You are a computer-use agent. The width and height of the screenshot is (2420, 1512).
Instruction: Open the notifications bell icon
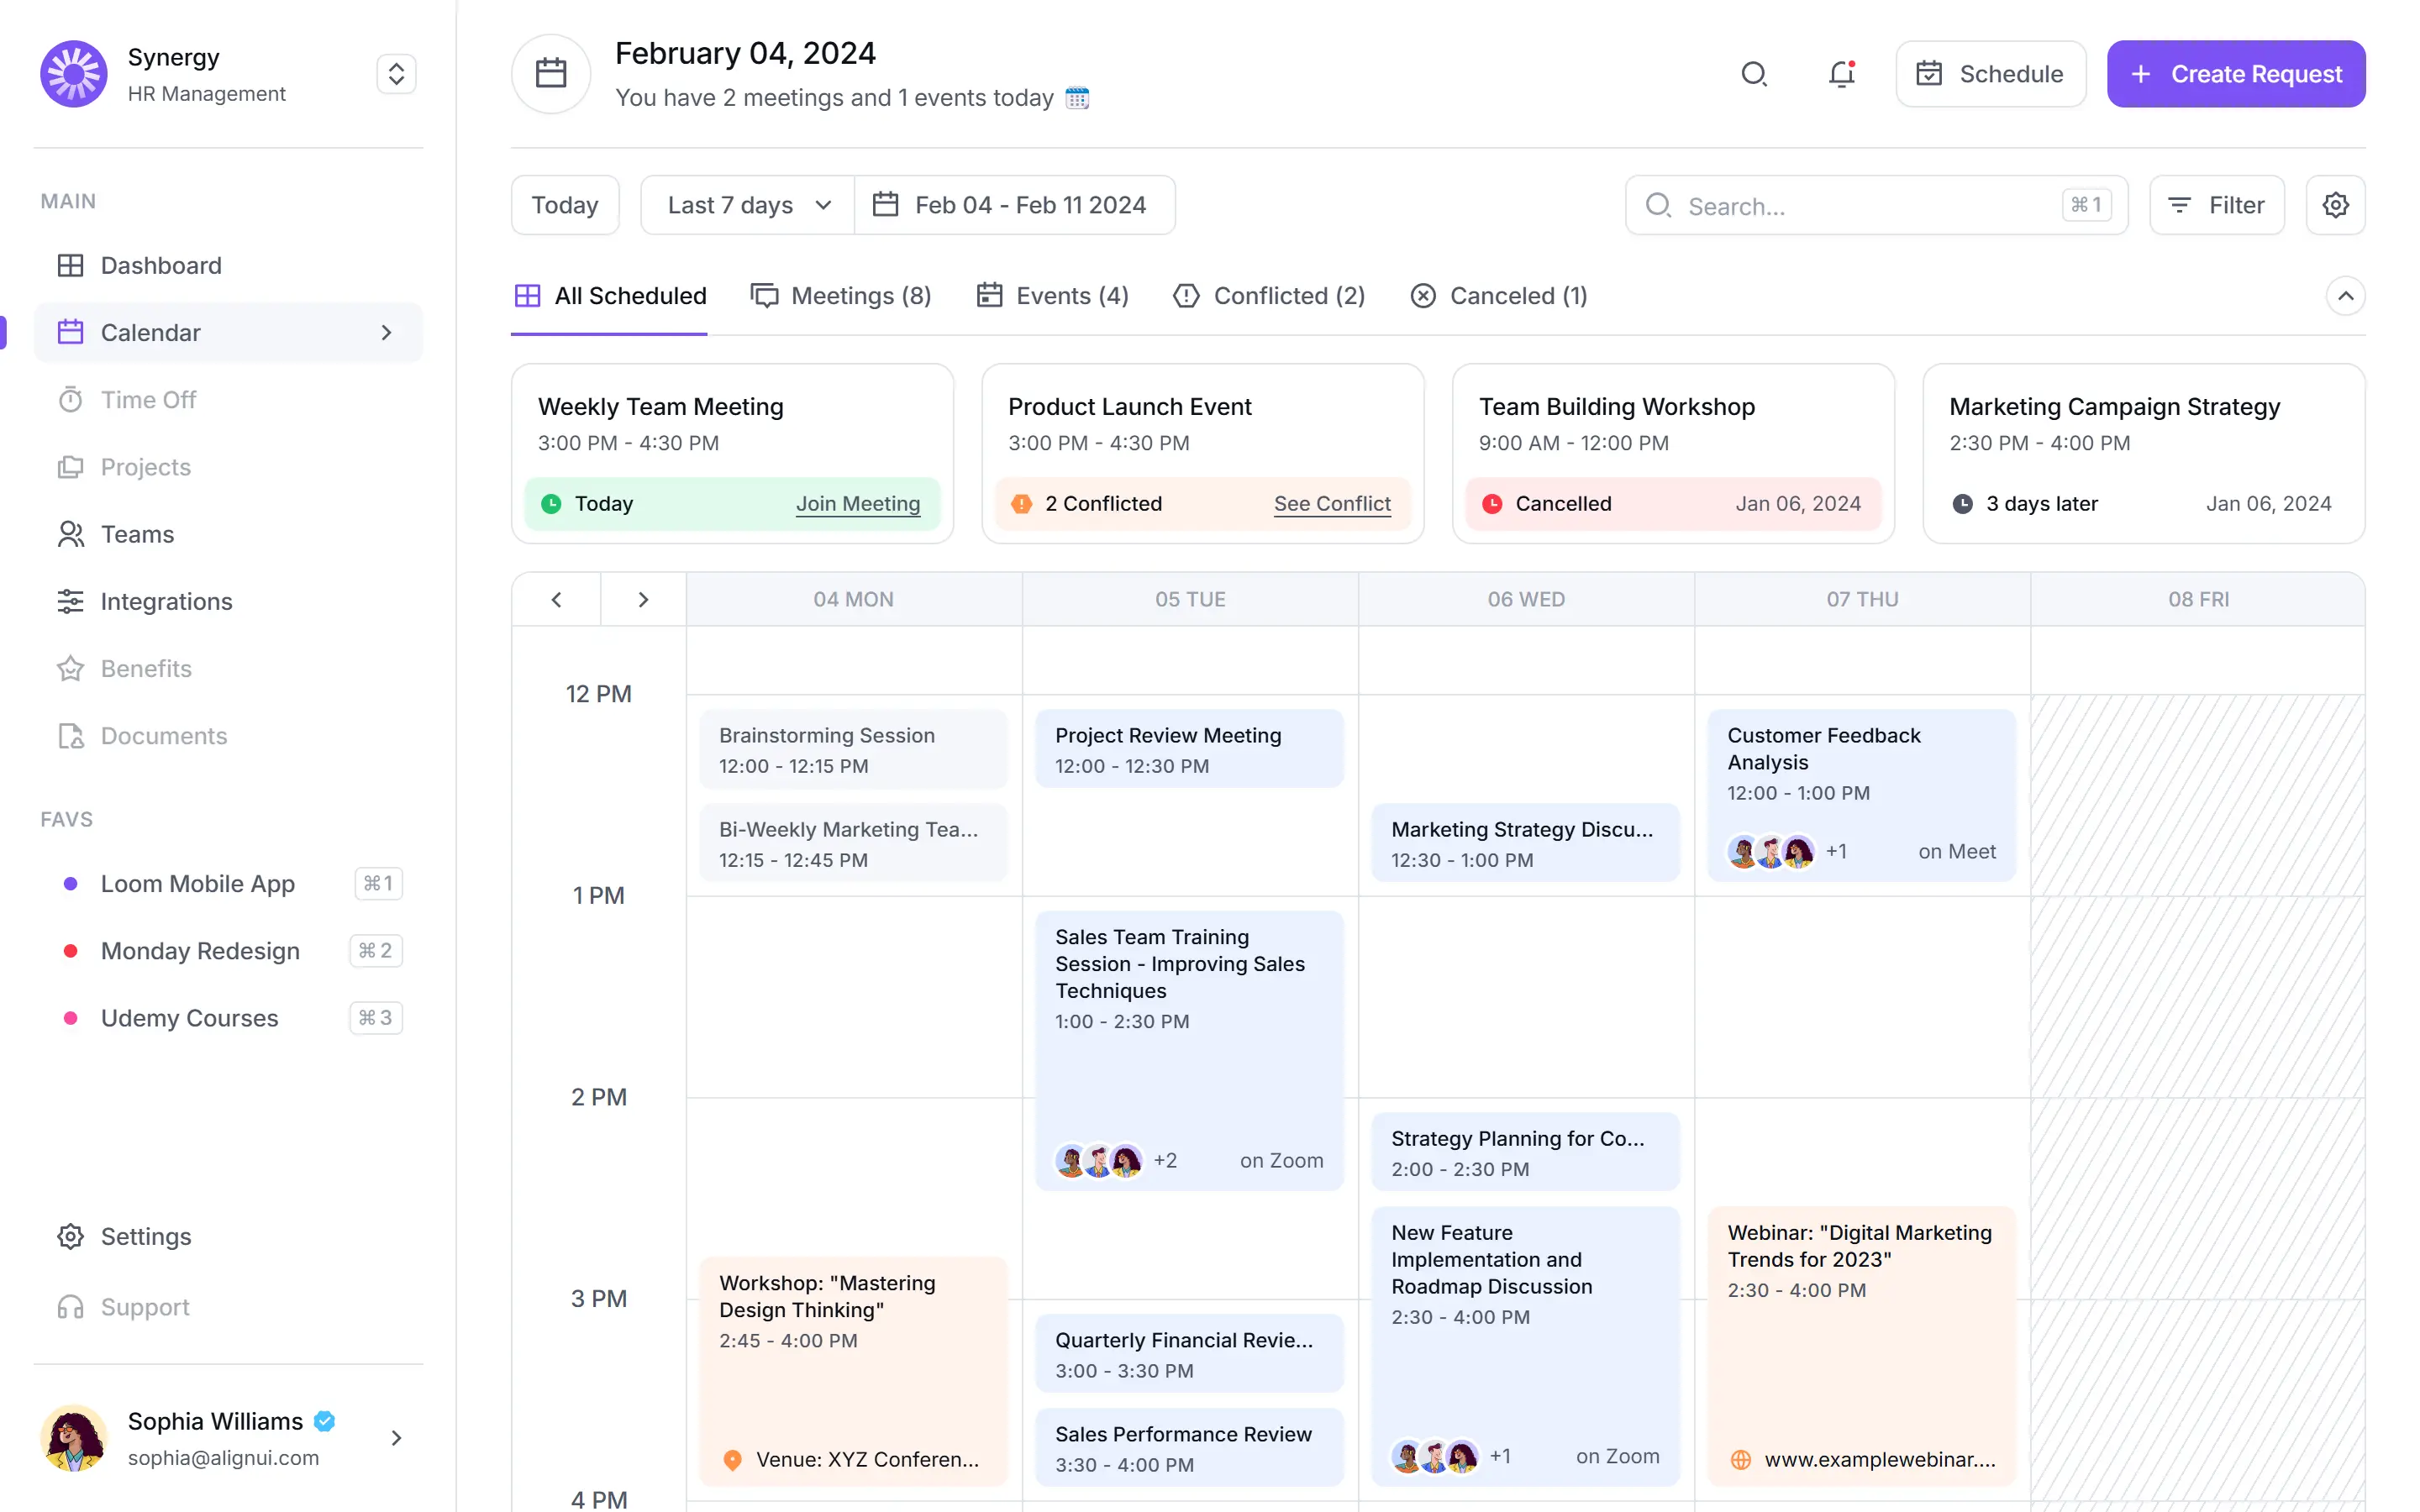click(x=1841, y=74)
